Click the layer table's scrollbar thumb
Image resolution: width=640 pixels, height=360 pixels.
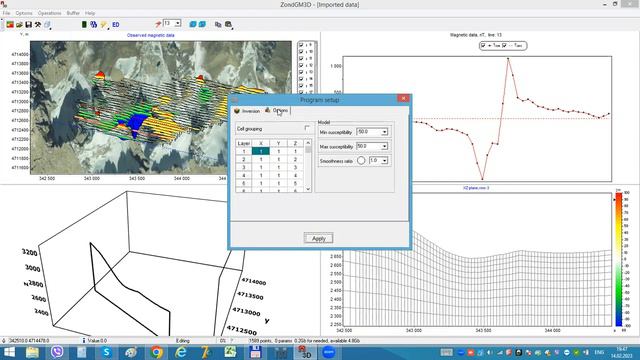[x=308, y=150]
